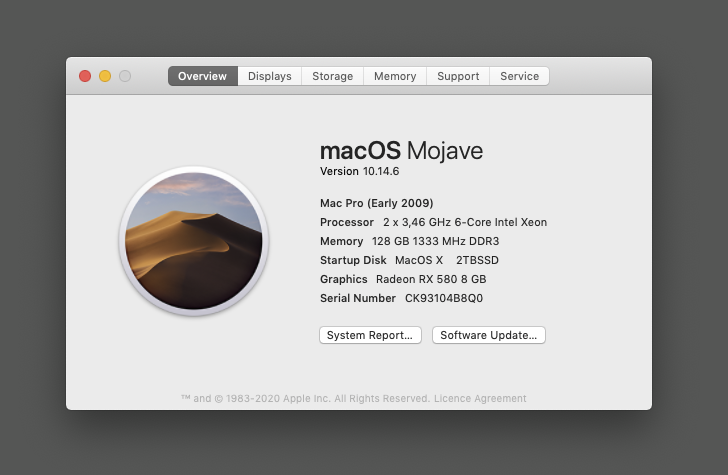This screenshot has width=728, height=475.
Task: Switch to the Memory tab
Action: click(x=395, y=76)
